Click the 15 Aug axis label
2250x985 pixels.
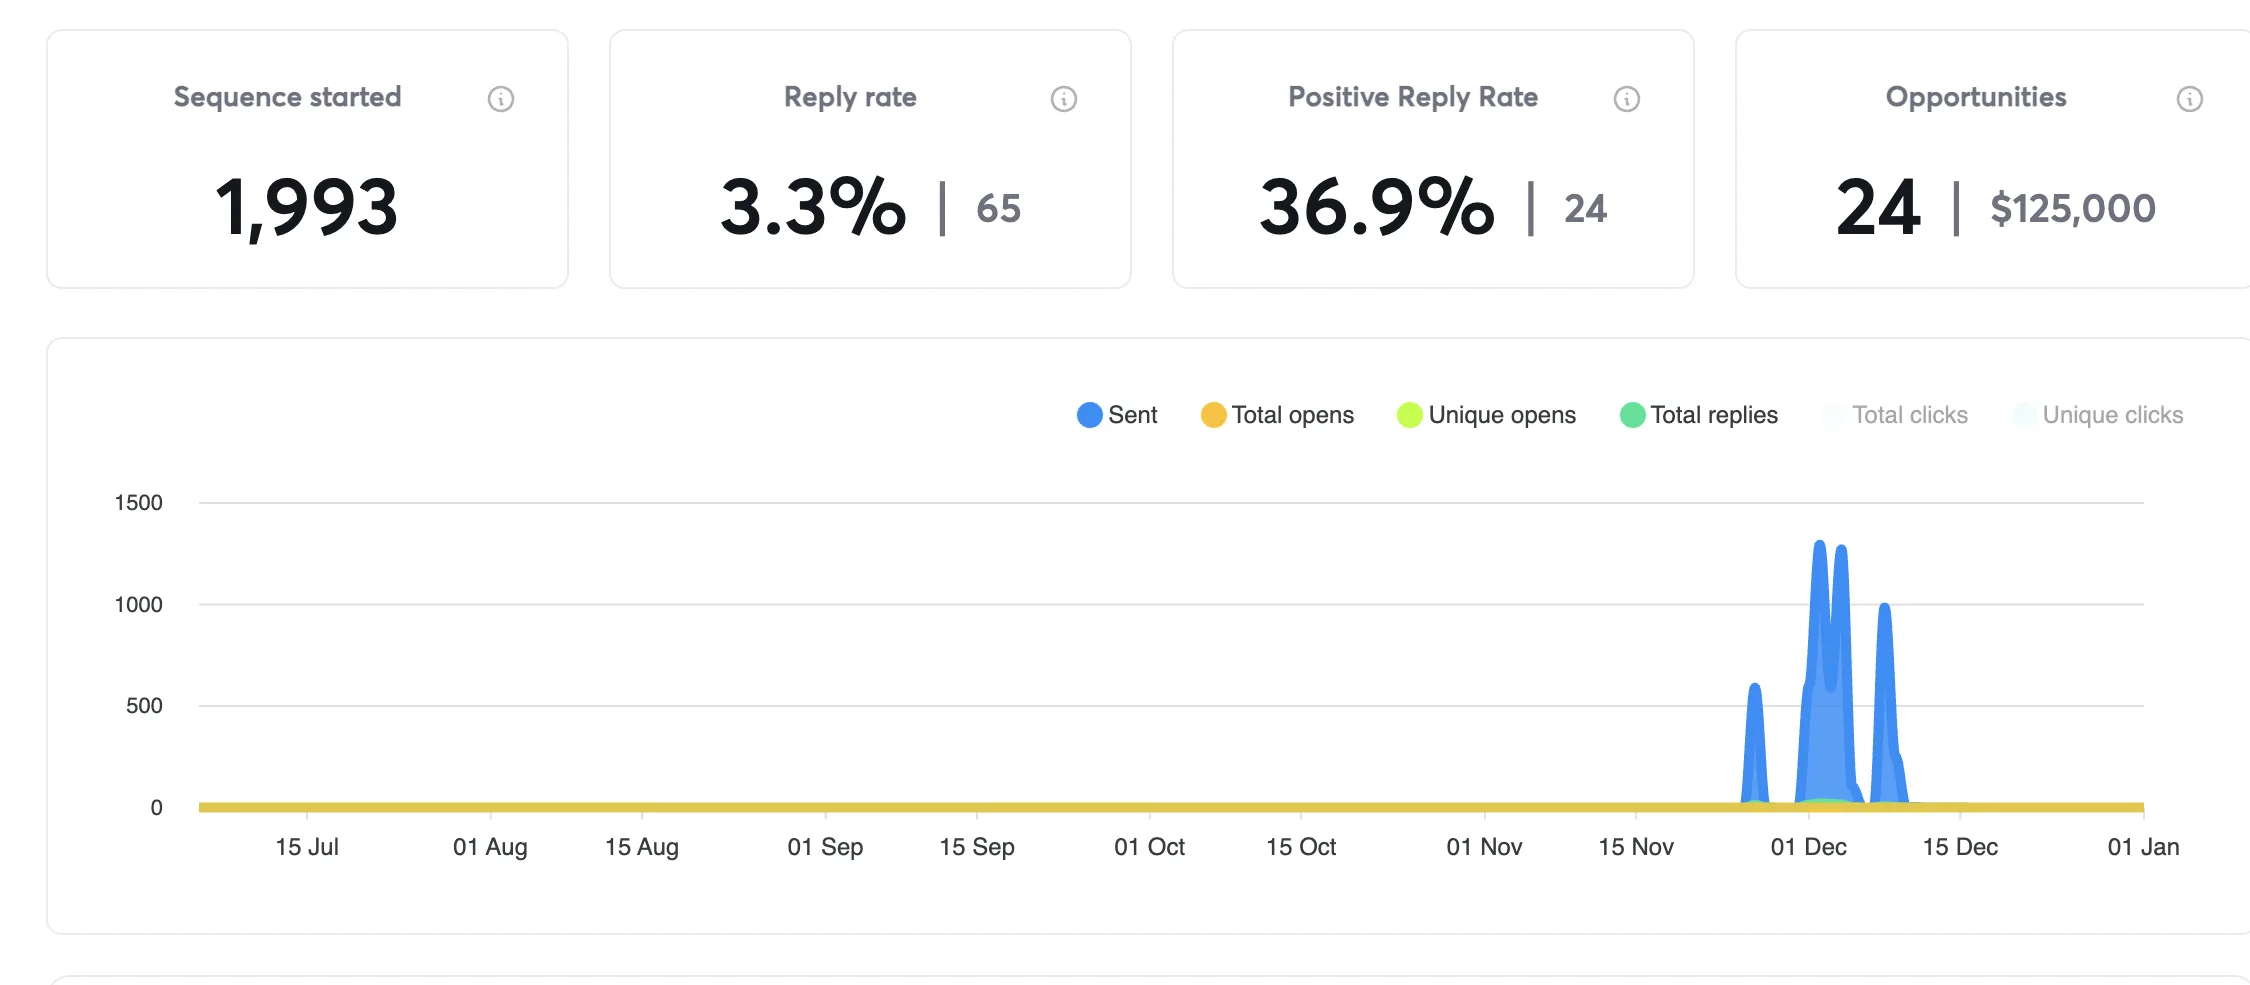[642, 847]
